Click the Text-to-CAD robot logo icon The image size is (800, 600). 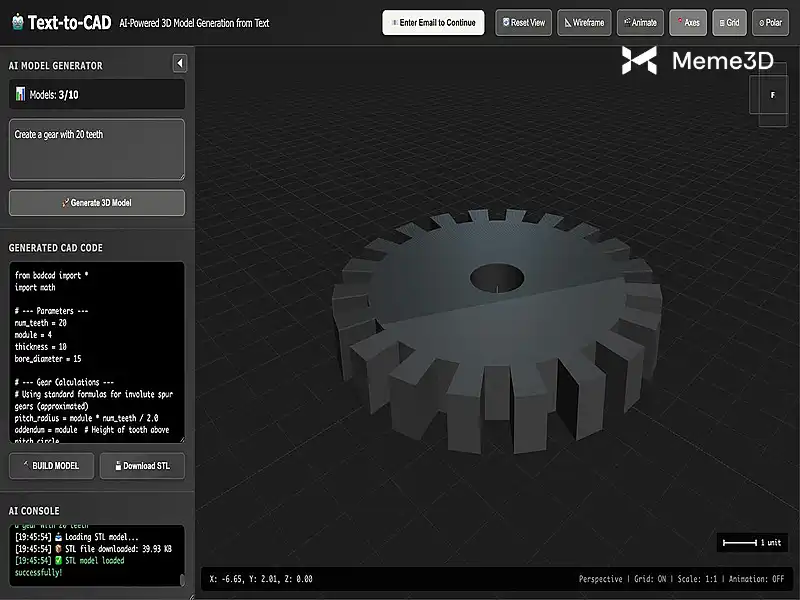click(18, 22)
